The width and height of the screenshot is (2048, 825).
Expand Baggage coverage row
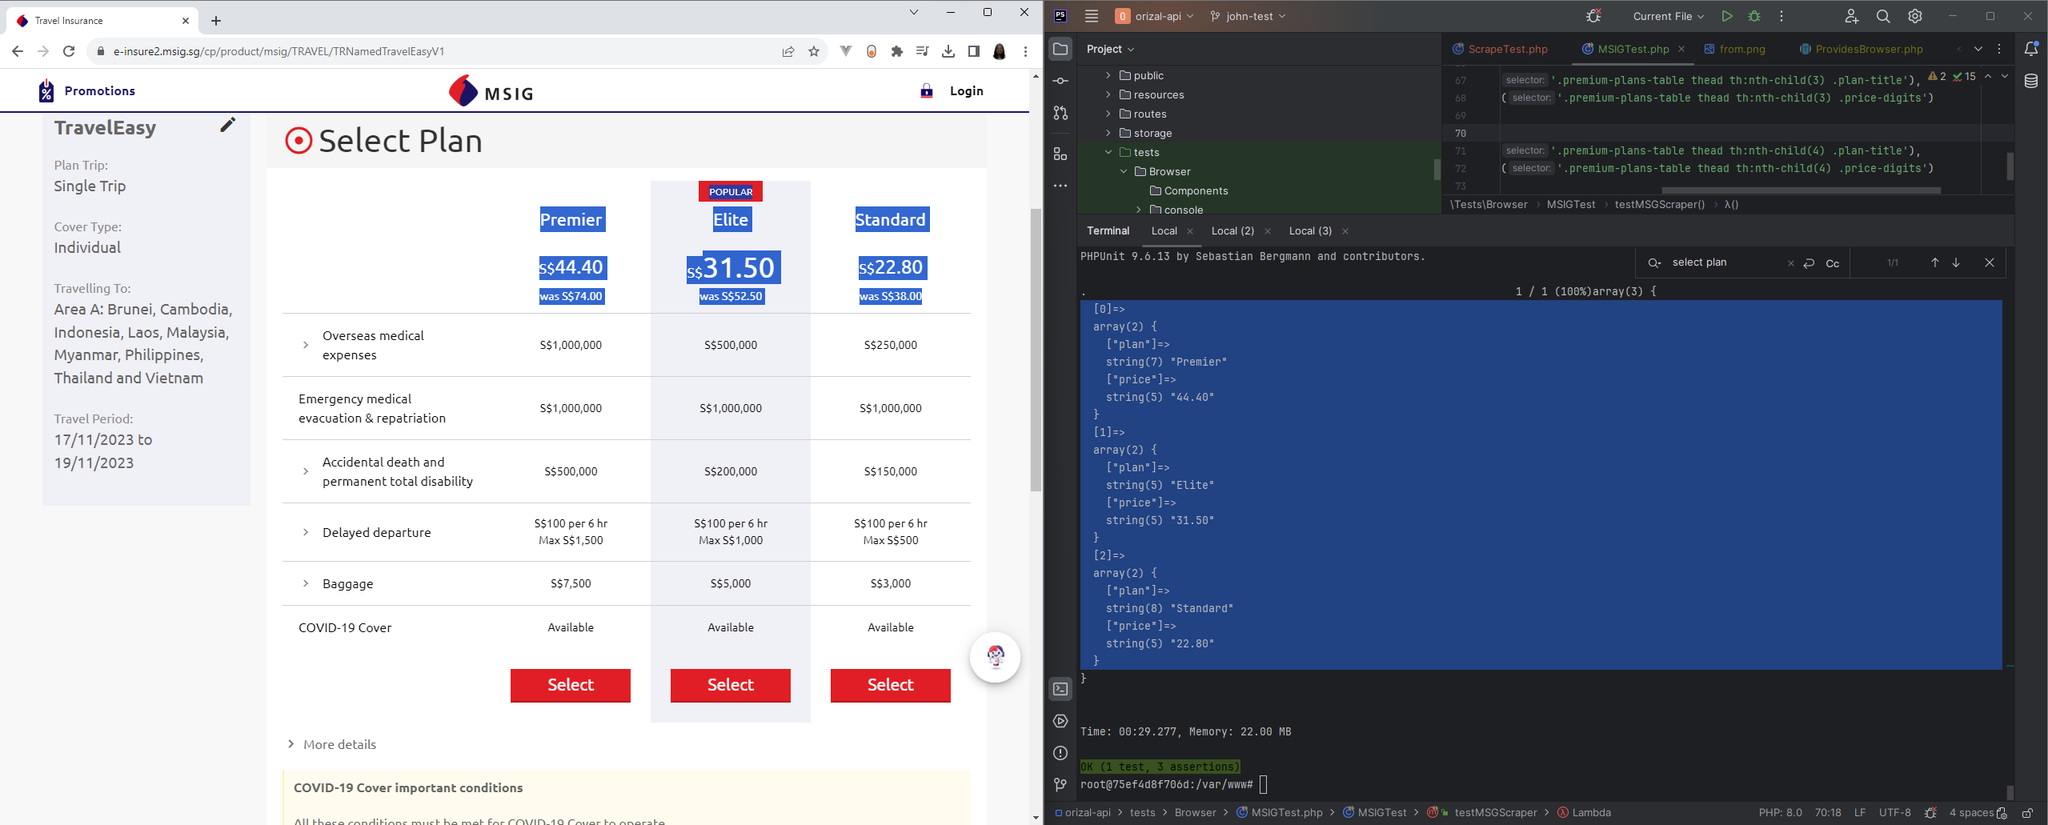[x=306, y=583]
